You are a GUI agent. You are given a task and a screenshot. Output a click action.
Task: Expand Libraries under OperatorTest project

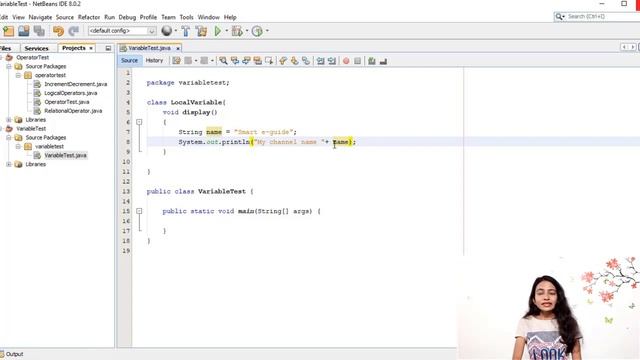click(x=9, y=120)
